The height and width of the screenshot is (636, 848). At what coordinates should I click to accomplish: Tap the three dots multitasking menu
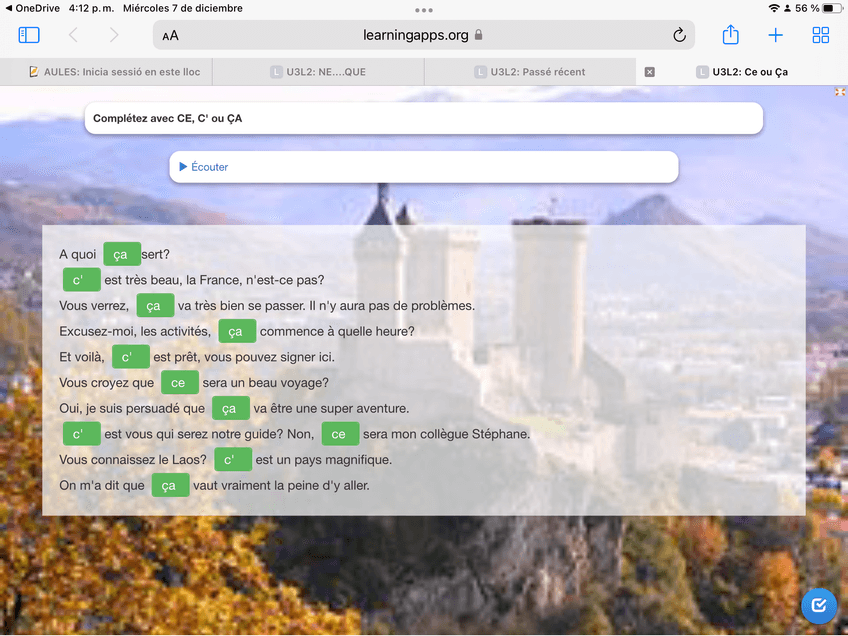point(424,10)
